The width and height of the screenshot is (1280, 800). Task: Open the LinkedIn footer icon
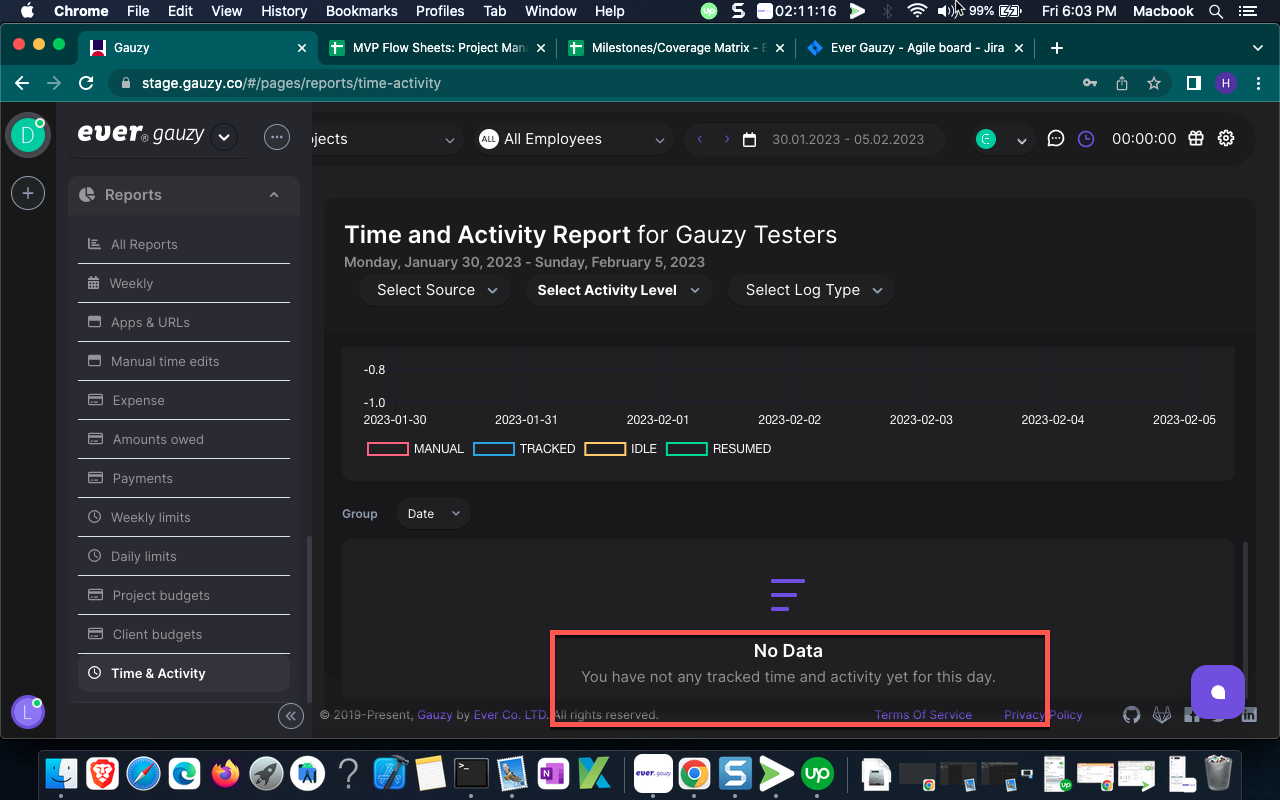1249,715
